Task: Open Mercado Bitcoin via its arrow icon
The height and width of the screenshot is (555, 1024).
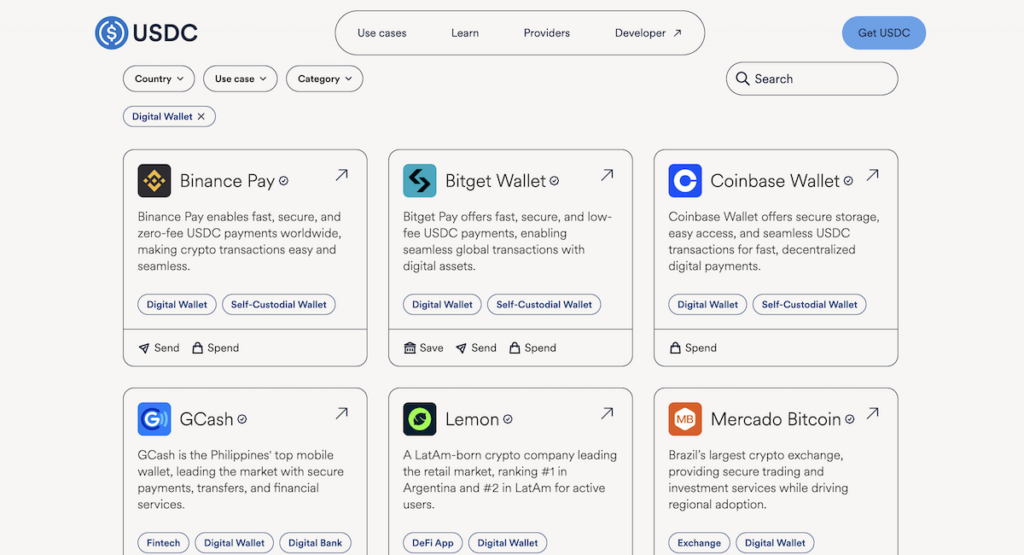Action: [872, 413]
